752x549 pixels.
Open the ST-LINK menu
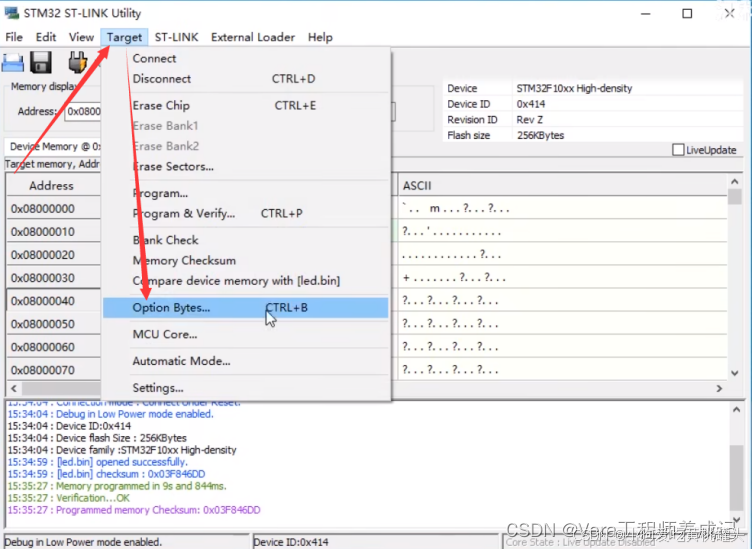(x=176, y=37)
